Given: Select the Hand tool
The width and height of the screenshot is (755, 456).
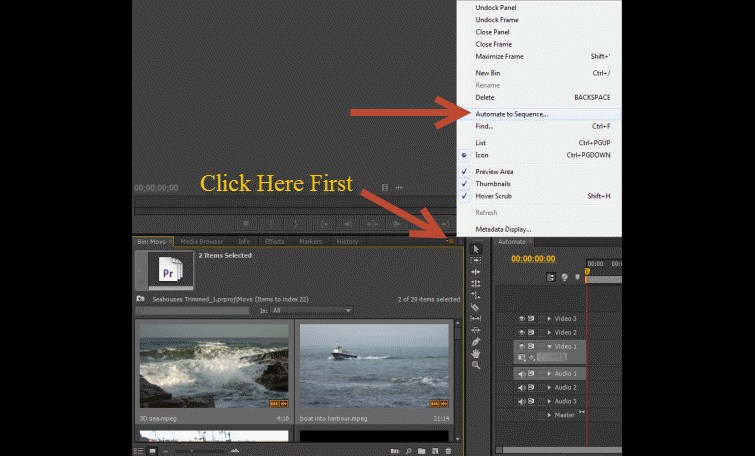Looking at the screenshot, I should 476,353.
